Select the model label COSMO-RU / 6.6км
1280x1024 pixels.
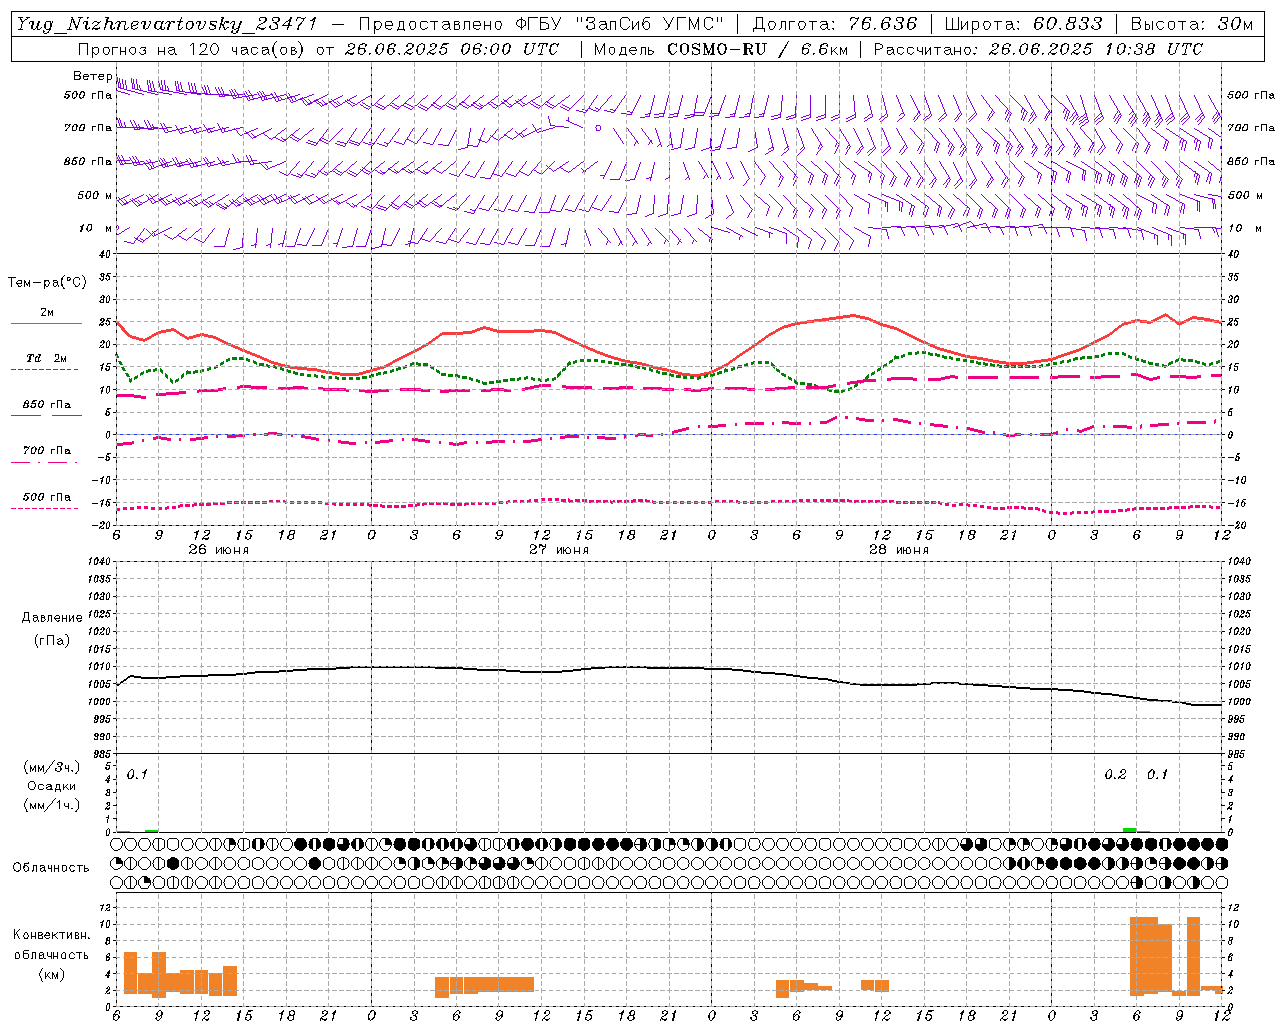[x=760, y=49]
